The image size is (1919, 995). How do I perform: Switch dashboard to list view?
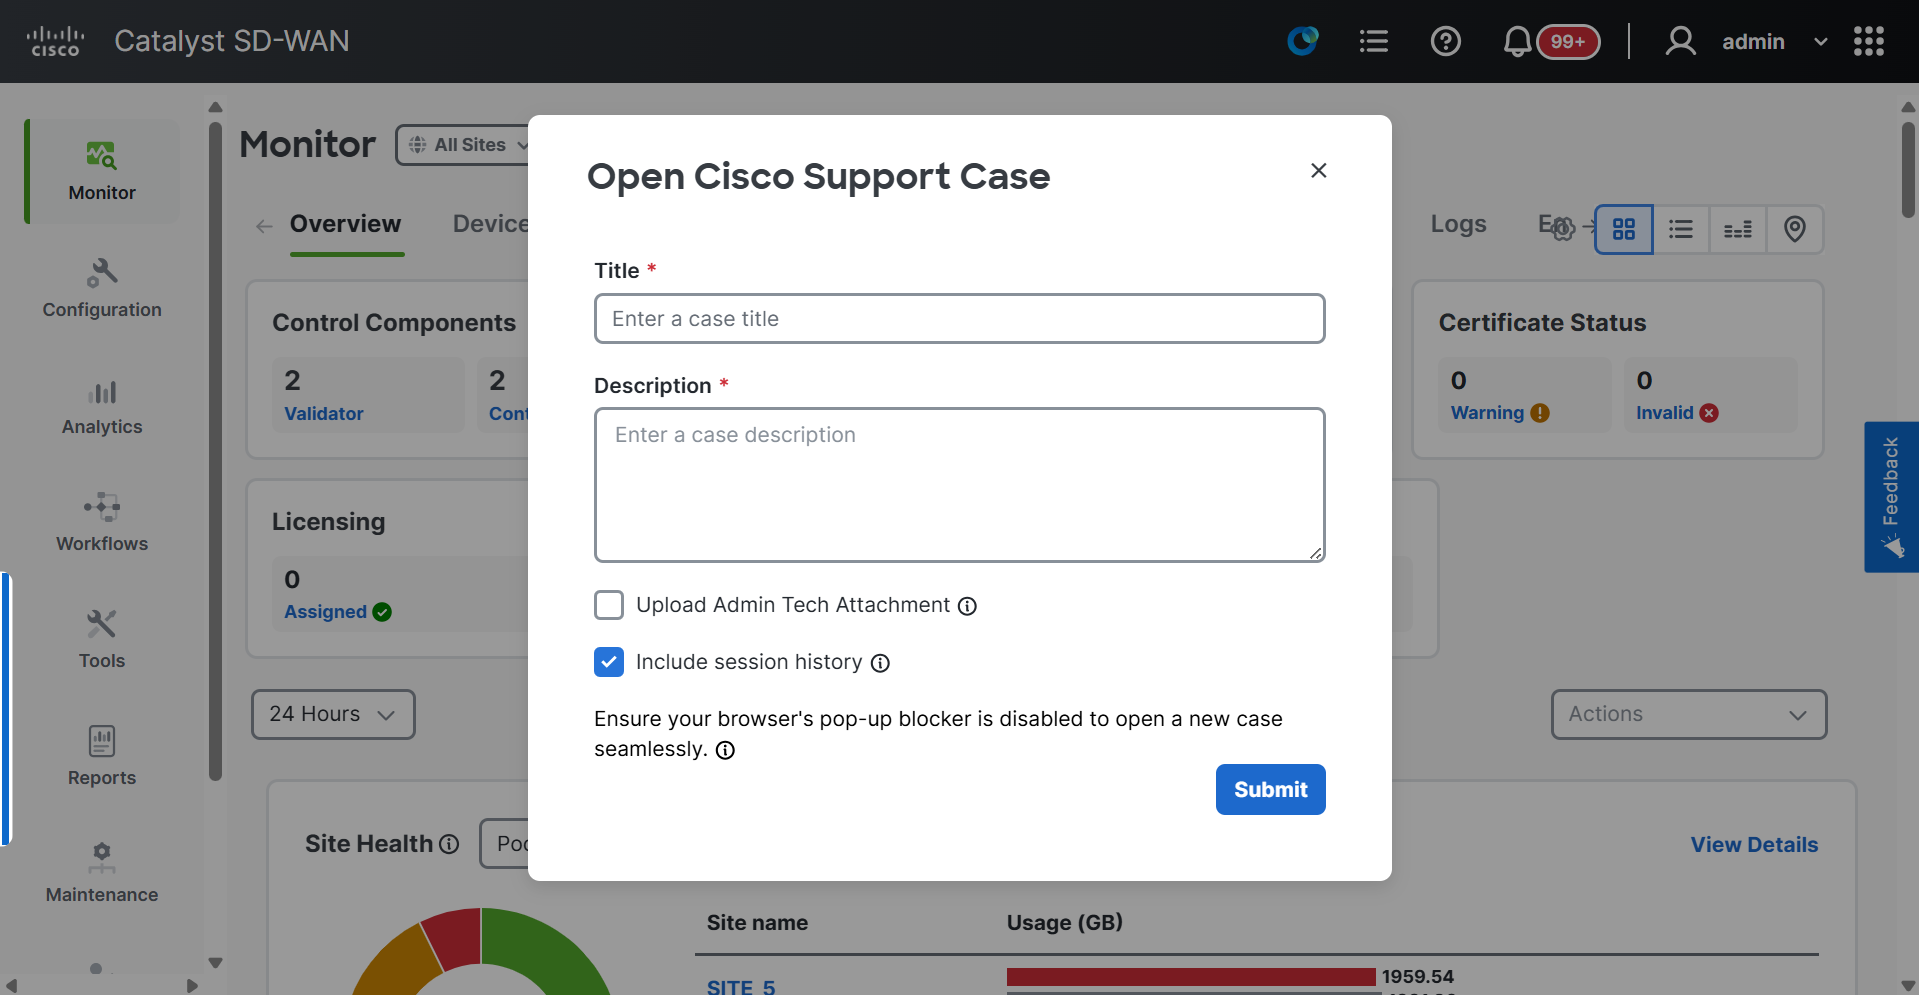point(1681,229)
